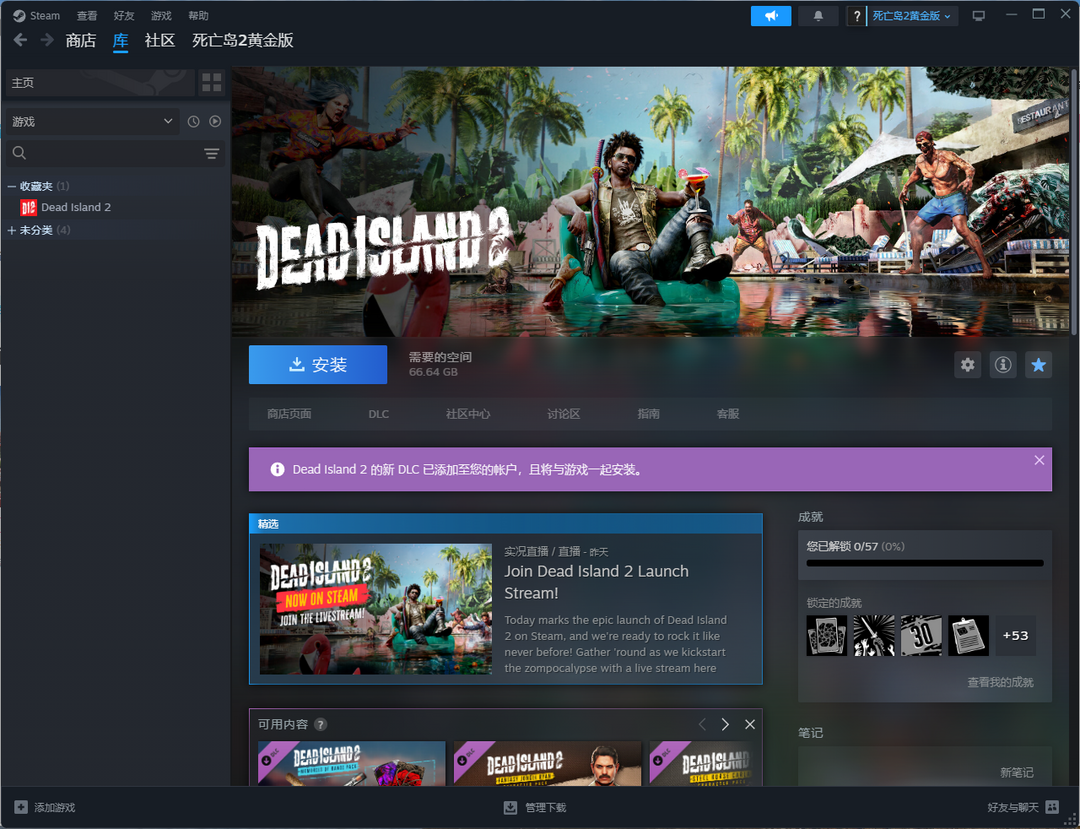Open the notifications bell

coord(819,16)
